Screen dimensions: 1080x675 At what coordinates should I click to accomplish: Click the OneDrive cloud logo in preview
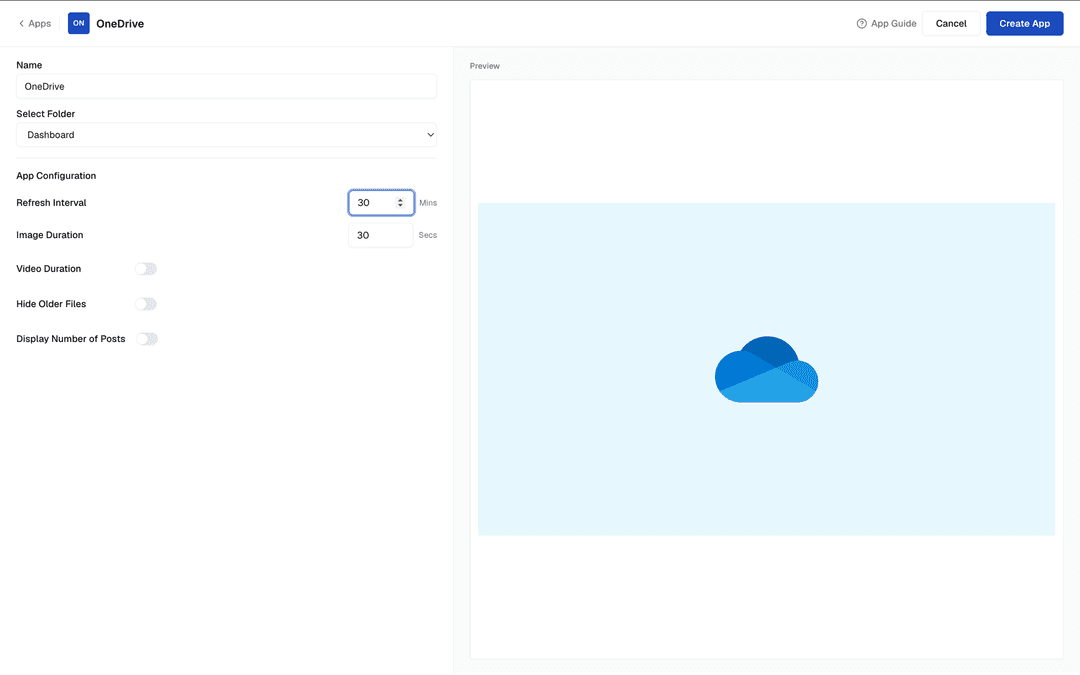pyautogui.click(x=766, y=369)
